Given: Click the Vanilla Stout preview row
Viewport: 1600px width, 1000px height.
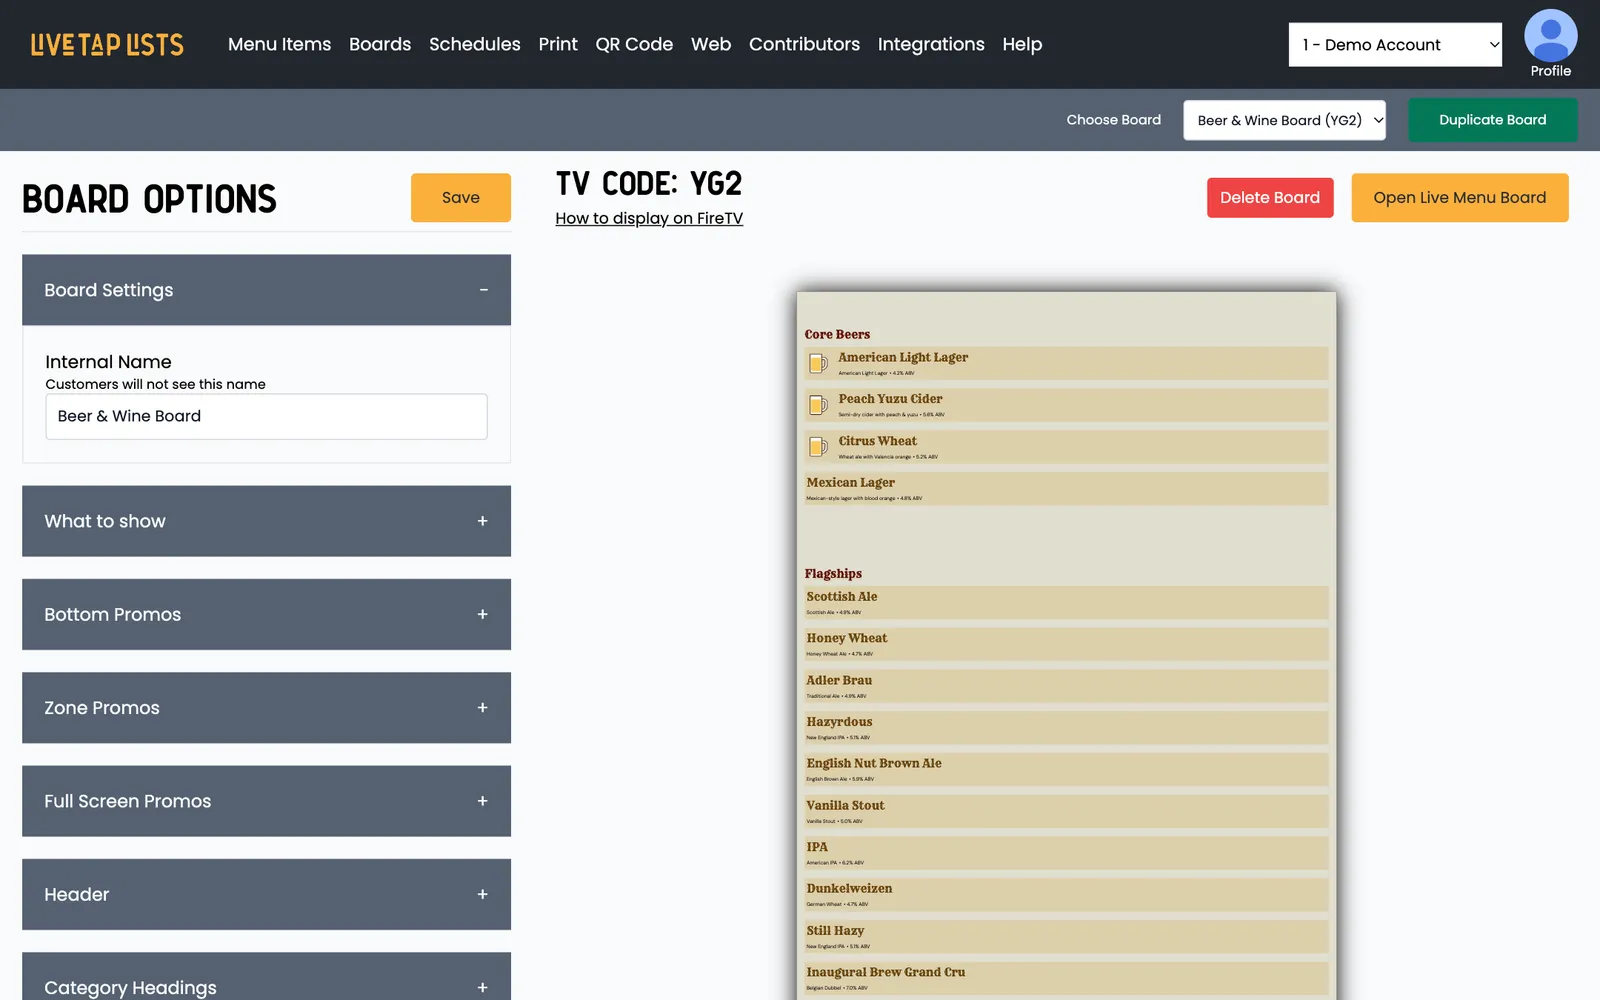Looking at the screenshot, I should (x=1066, y=811).
